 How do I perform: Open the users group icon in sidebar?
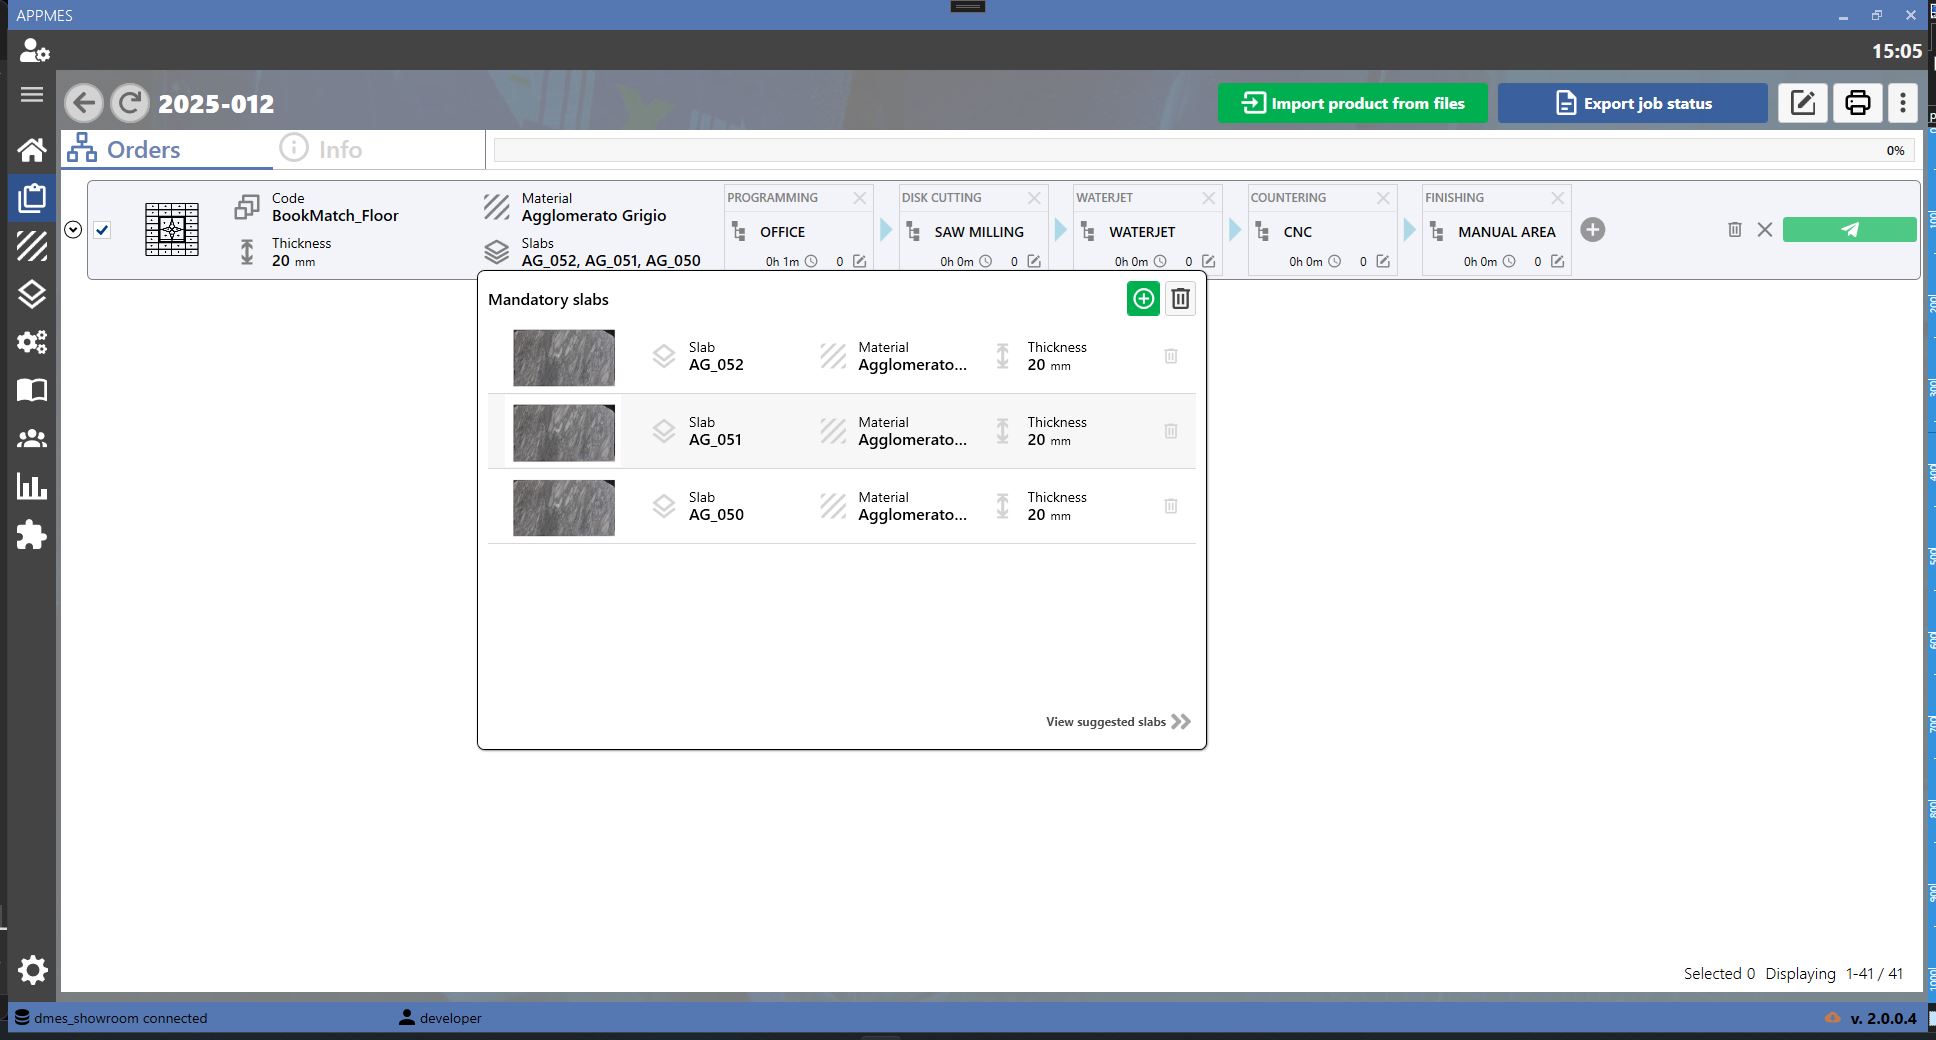pos(32,438)
